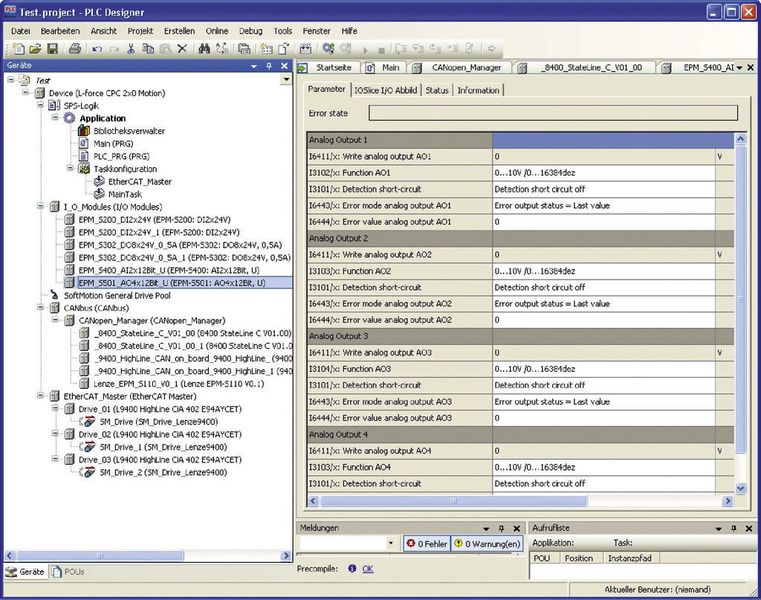Click the Cut scissors icon
Image resolution: width=761 pixels, height=600 pixels.
pos(131,49)
